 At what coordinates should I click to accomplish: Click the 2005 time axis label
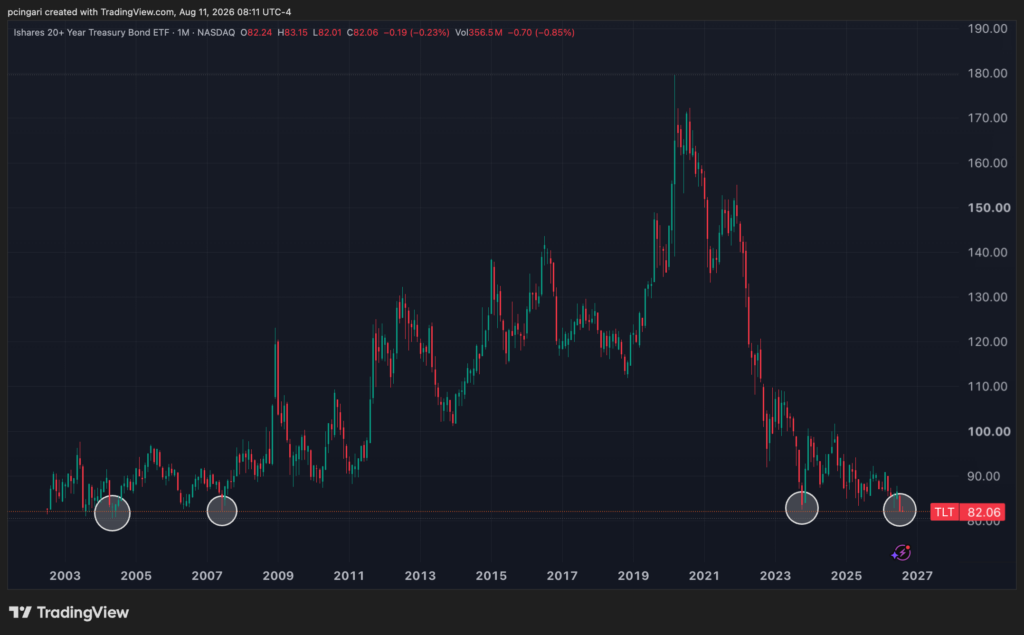coord(136,576)
